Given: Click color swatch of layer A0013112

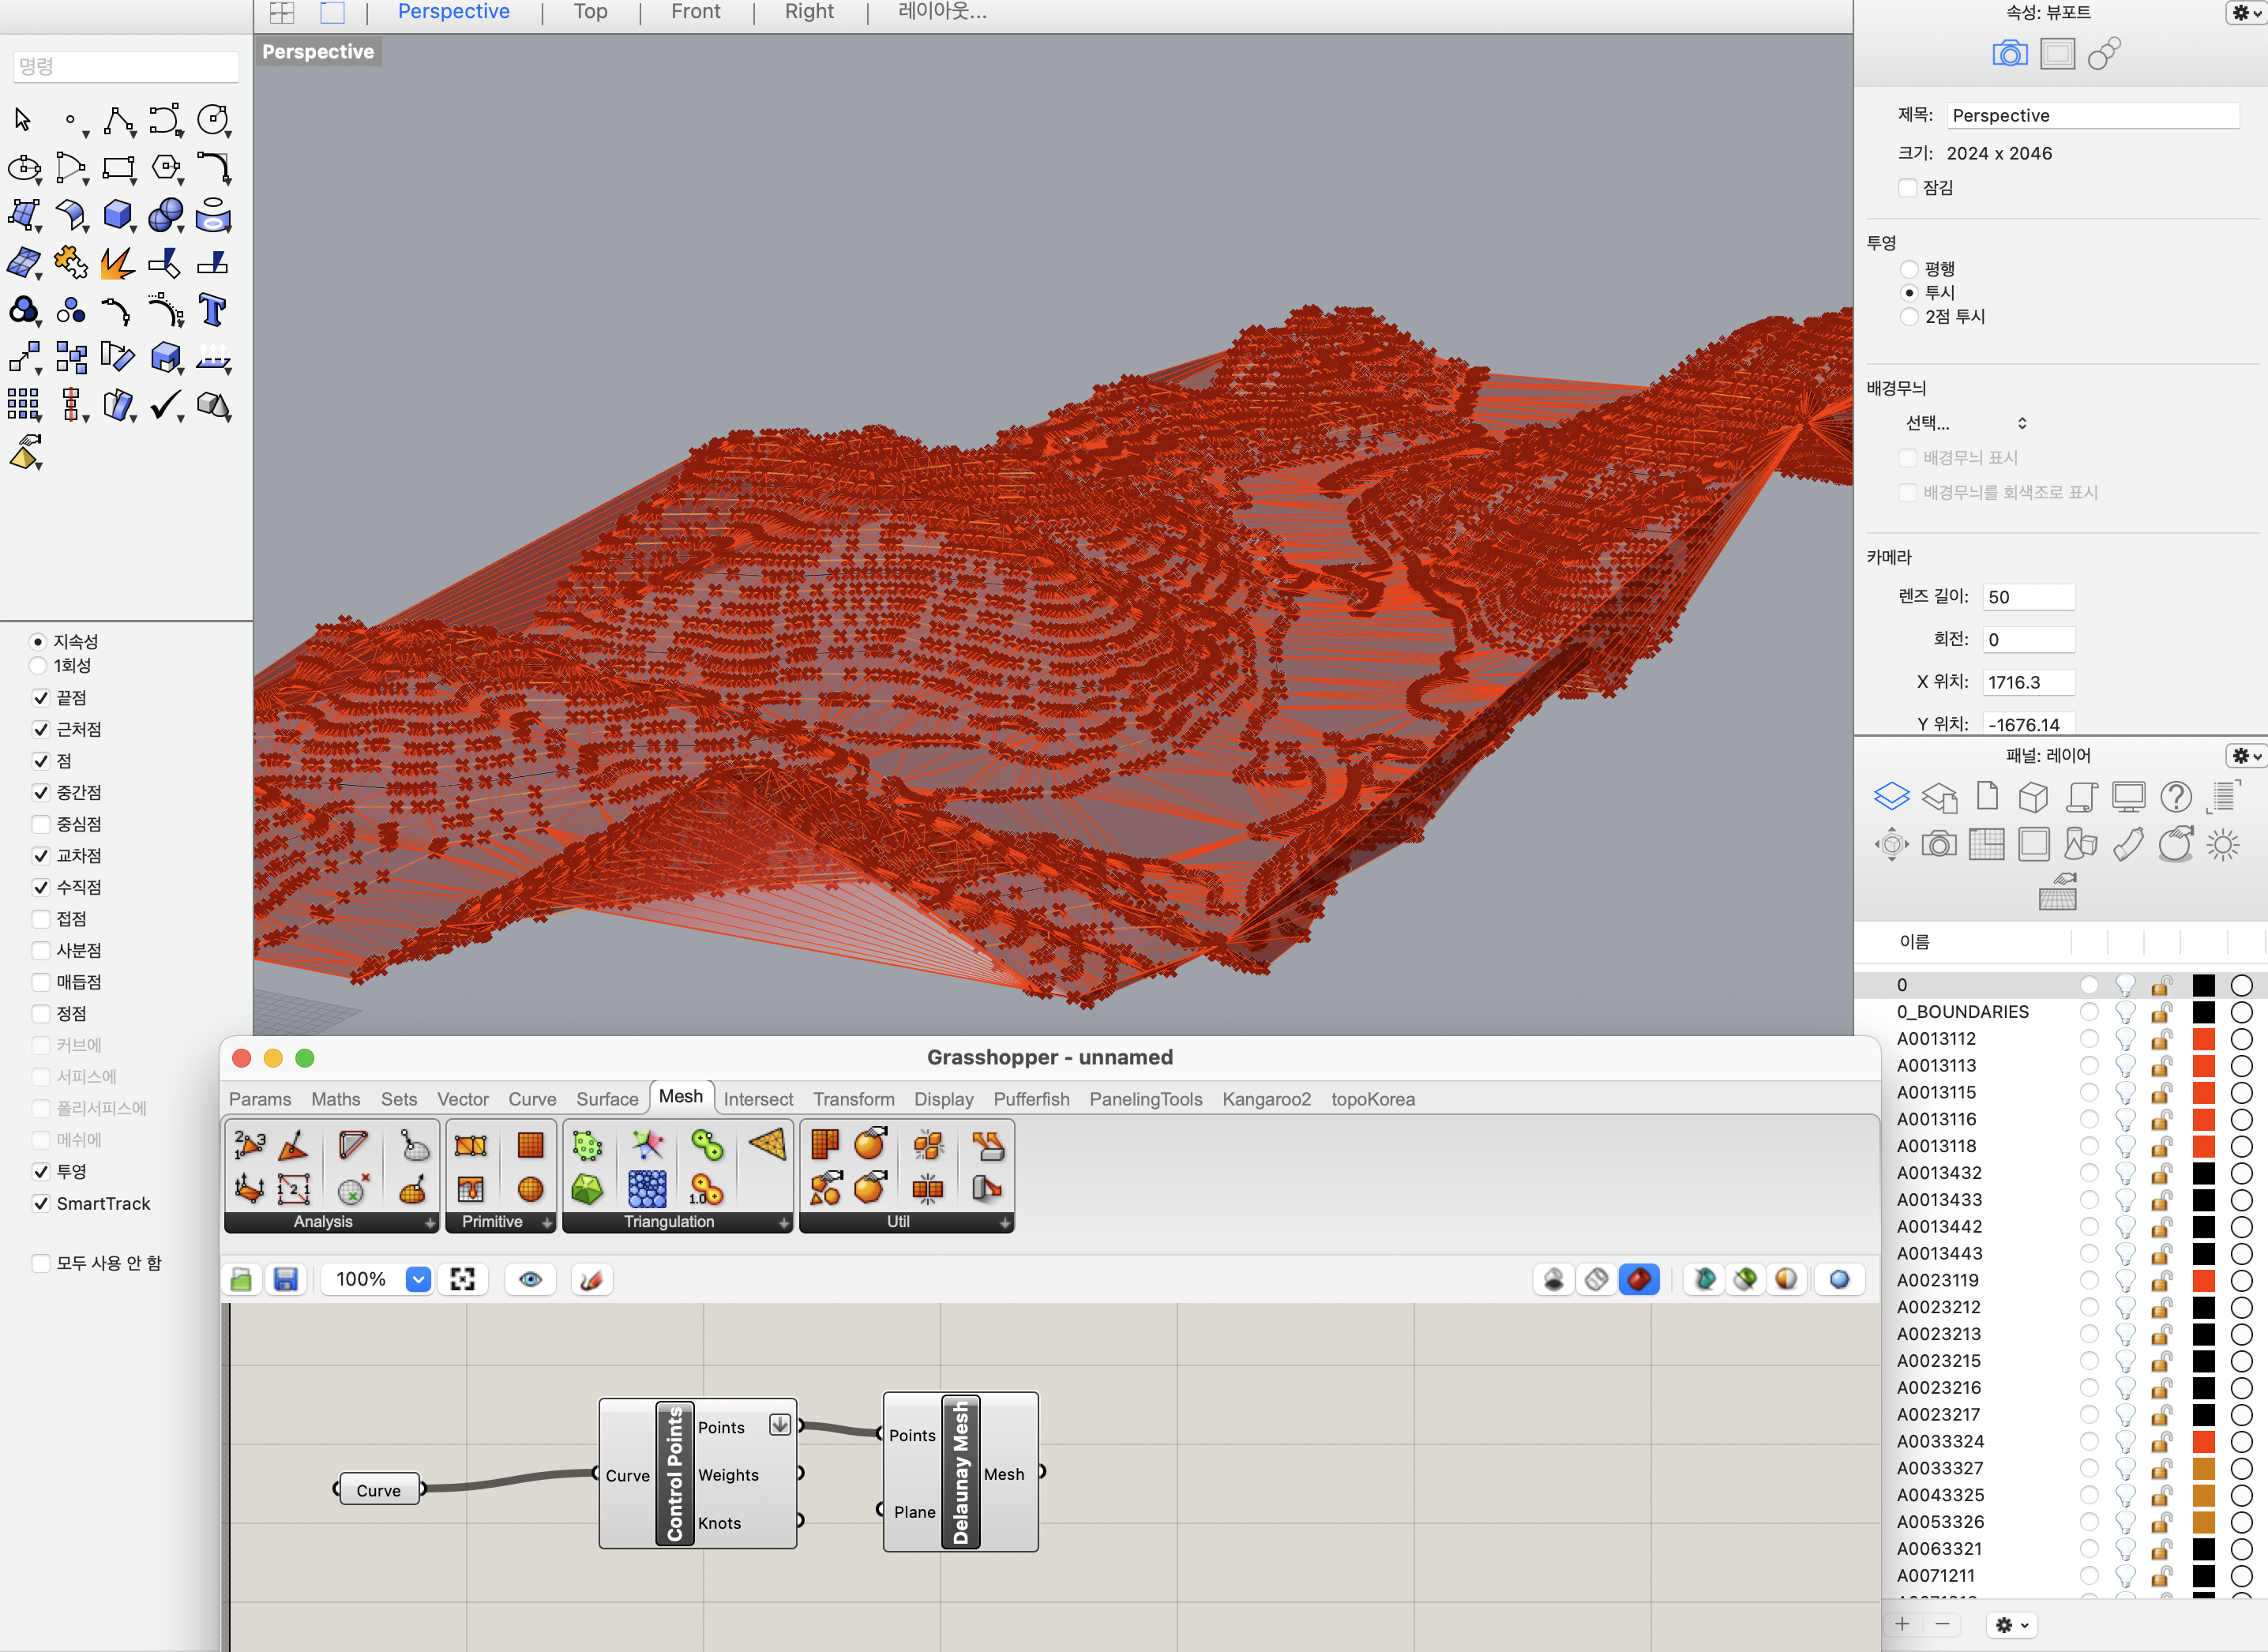Looking at the screenshot, I should pos(2203,1039).
